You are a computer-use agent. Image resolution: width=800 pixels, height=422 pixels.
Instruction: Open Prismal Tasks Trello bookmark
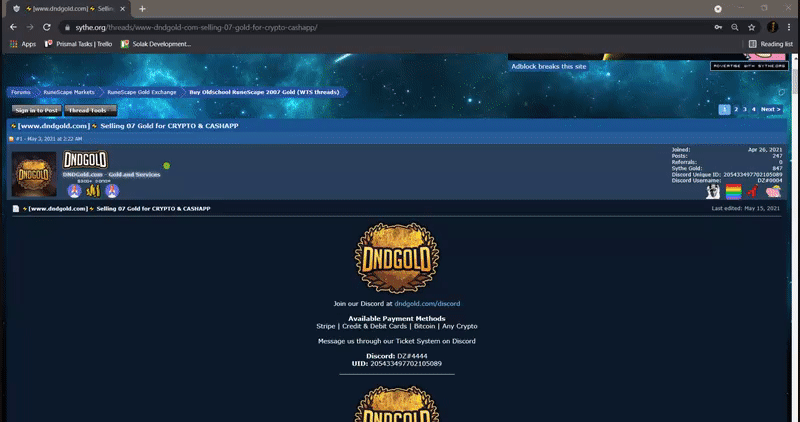[x=78, y=44]
